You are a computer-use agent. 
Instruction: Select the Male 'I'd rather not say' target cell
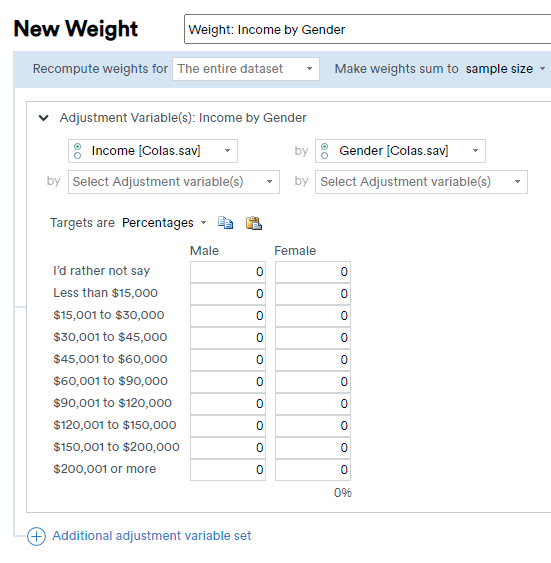[228, 272]
